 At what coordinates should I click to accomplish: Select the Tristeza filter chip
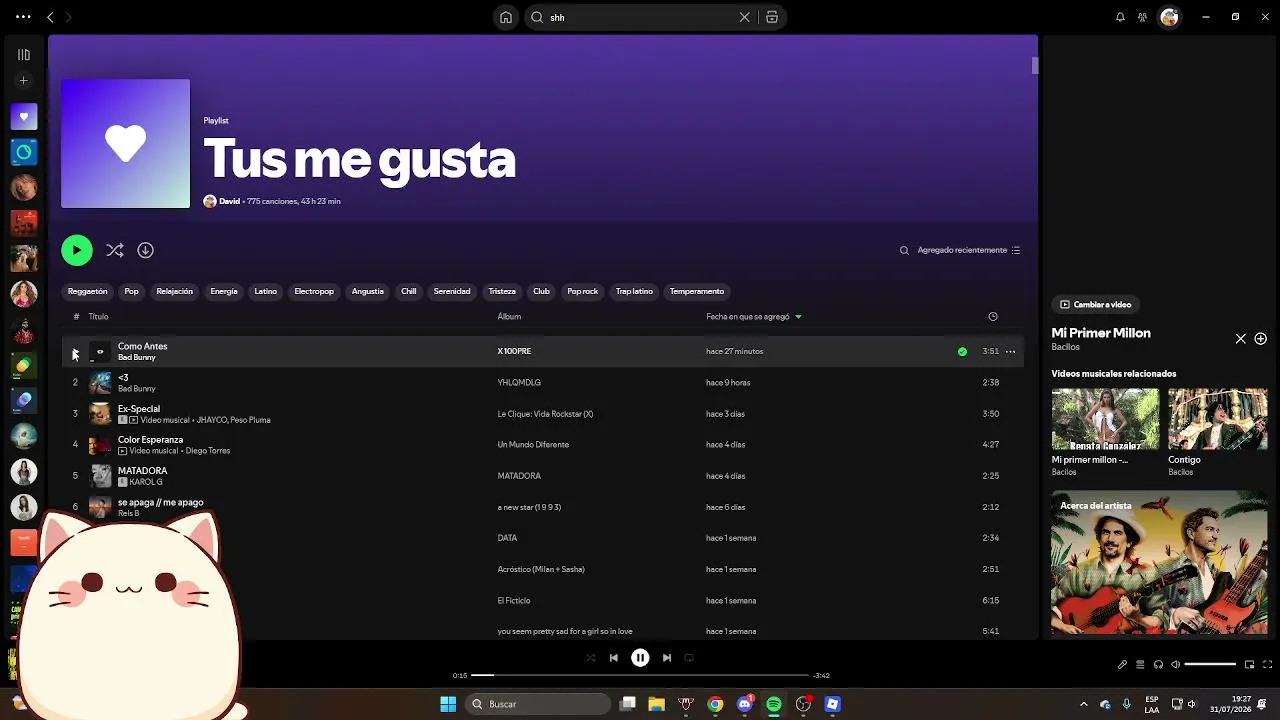point(502,291)
